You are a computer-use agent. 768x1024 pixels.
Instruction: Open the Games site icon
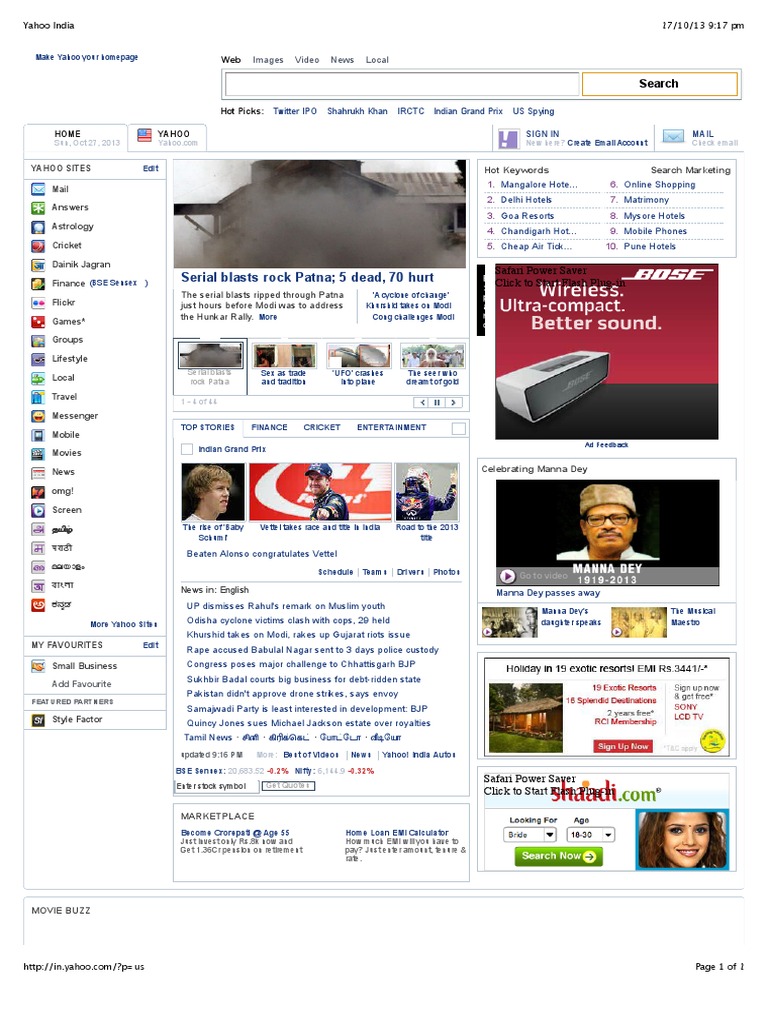pos(38,321)
